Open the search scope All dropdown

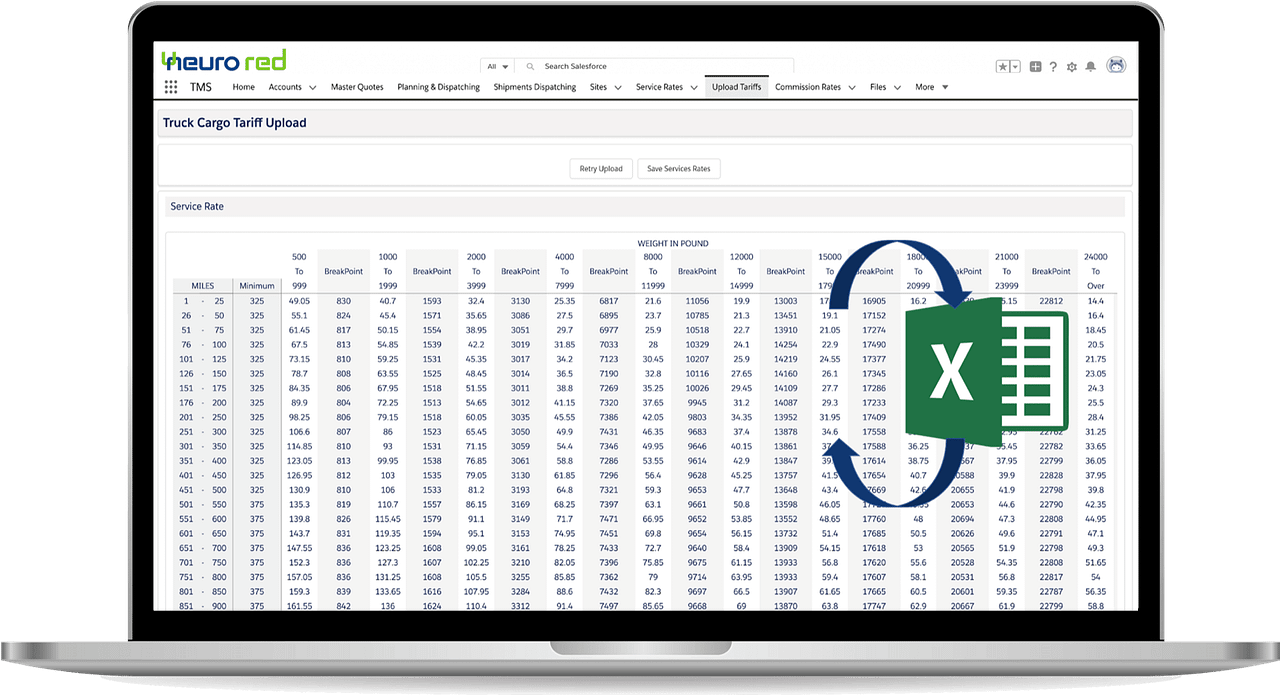coord(497,66)
